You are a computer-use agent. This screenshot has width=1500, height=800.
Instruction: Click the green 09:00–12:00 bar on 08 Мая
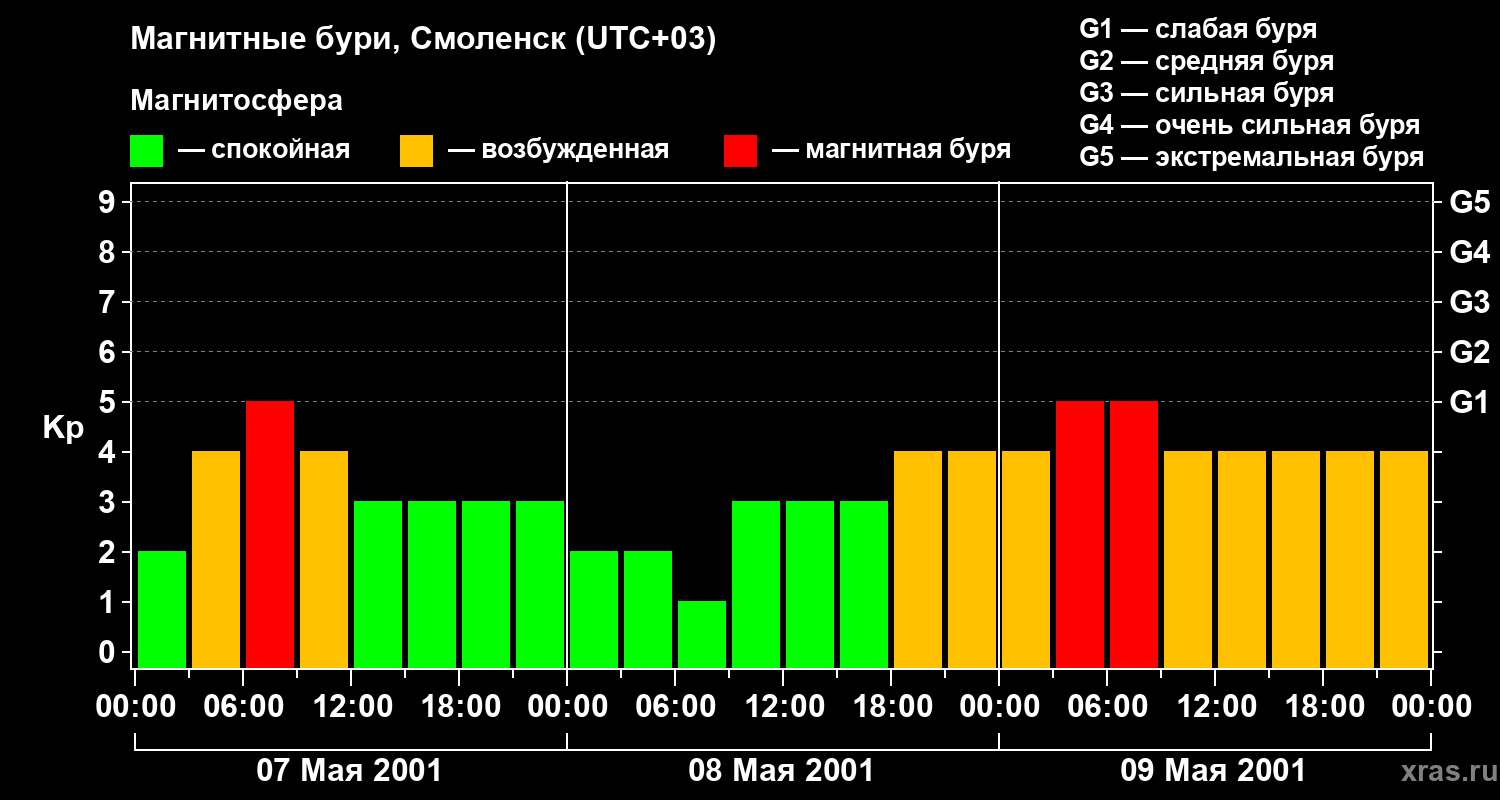[756, 584]
